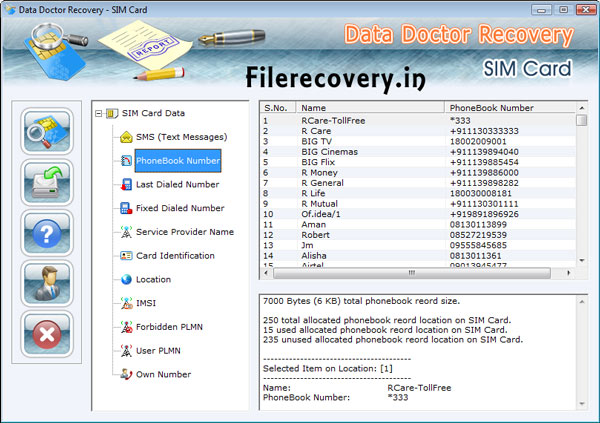Click the table horizontal scrollbar thumb
600x423 pixels.
412,273
